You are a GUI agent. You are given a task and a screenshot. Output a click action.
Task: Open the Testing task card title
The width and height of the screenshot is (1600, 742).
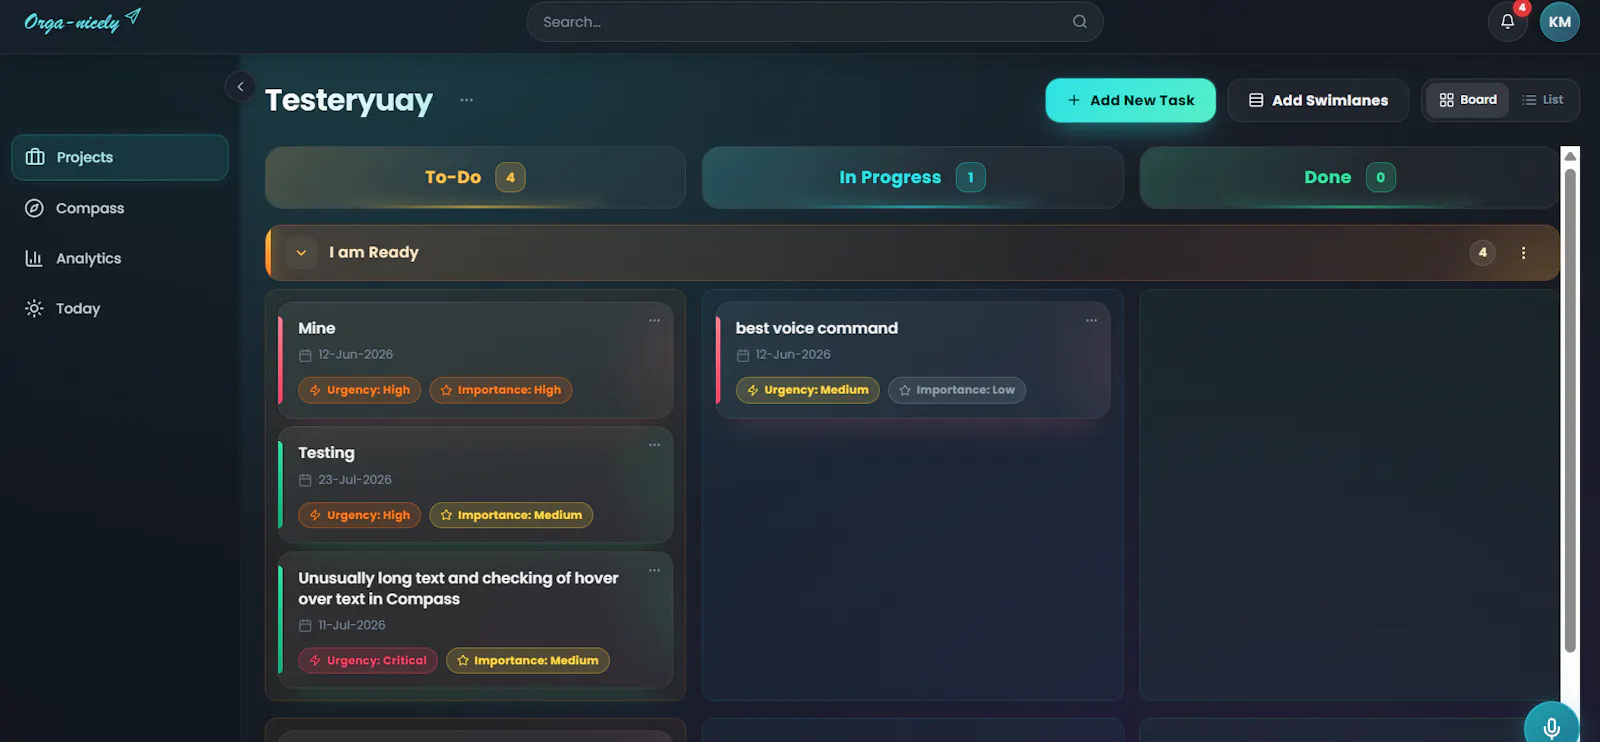tap(326, 453)
